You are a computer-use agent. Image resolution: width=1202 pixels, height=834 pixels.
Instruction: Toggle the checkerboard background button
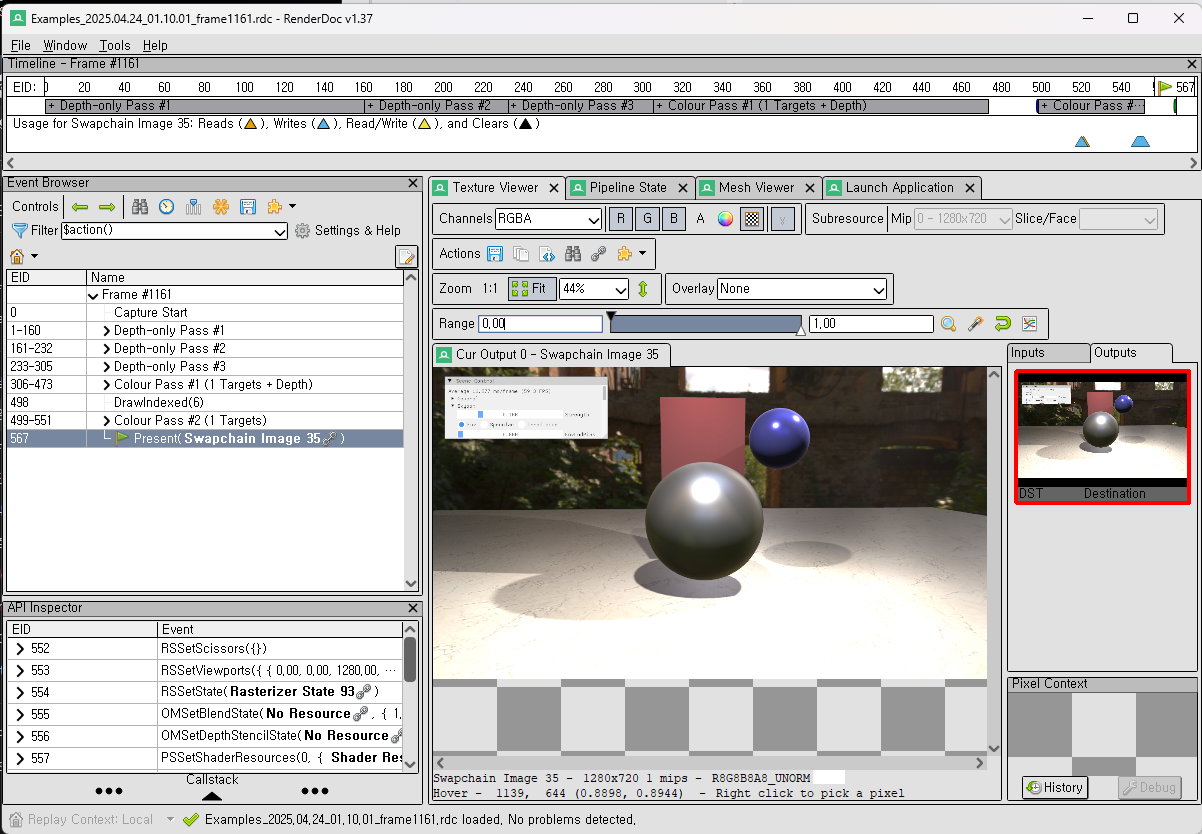tap(752, 219)
